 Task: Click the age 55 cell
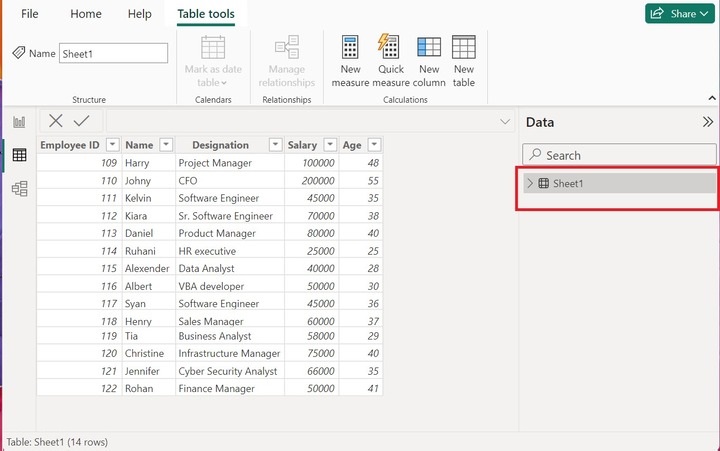[361, 180]
